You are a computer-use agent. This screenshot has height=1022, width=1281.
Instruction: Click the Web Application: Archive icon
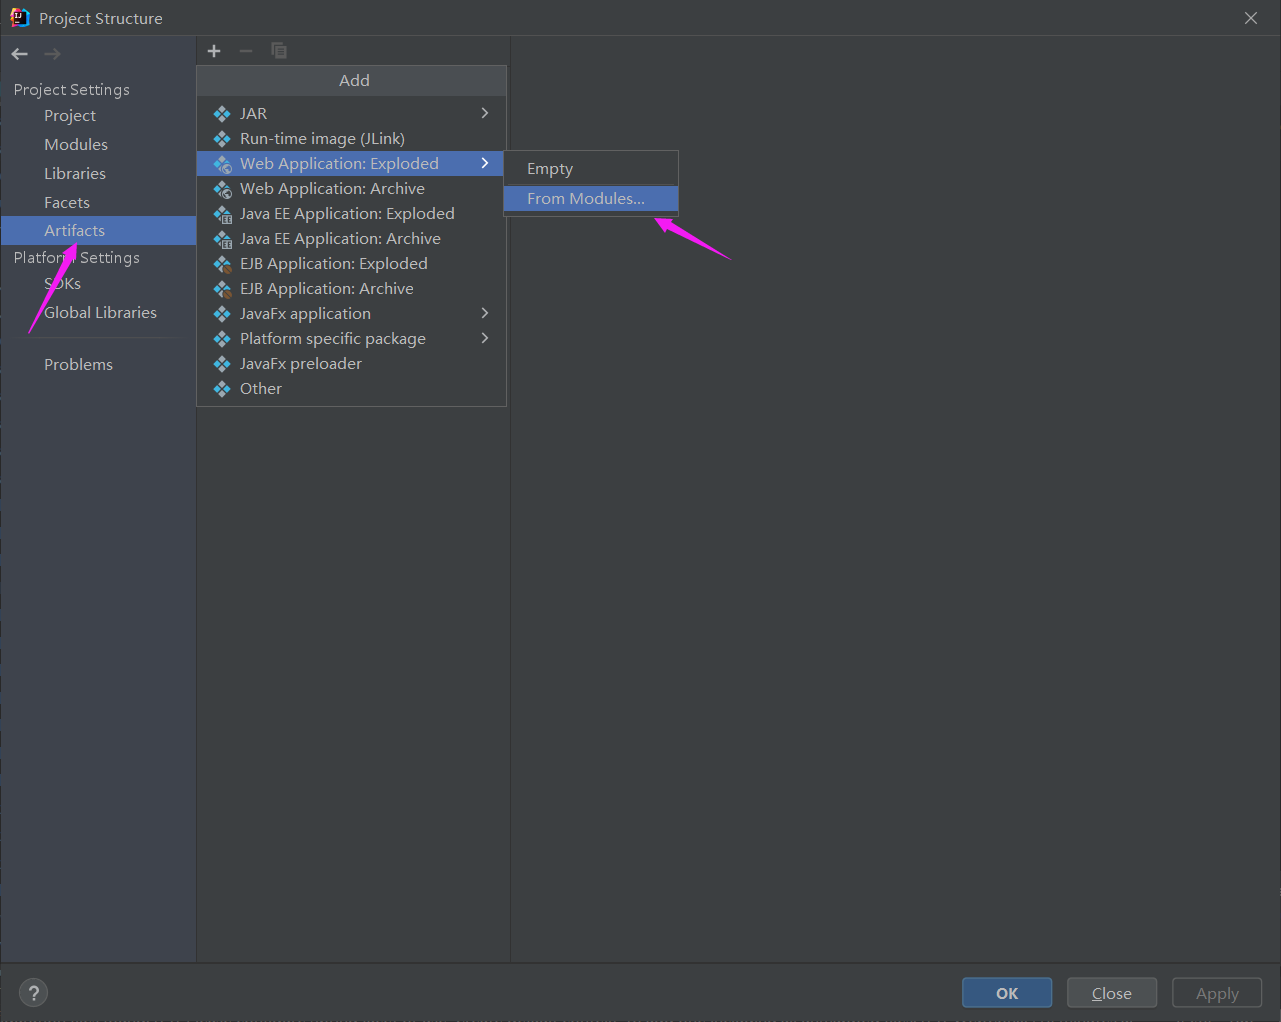click(222, 189)
